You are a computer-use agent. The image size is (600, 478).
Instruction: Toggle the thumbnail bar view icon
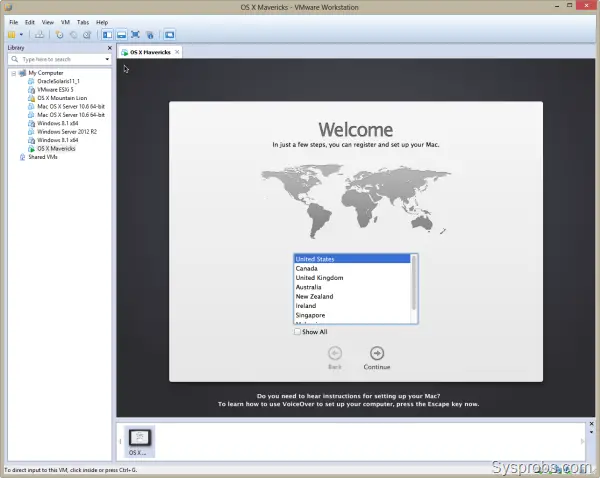click(x=121, y=35)
